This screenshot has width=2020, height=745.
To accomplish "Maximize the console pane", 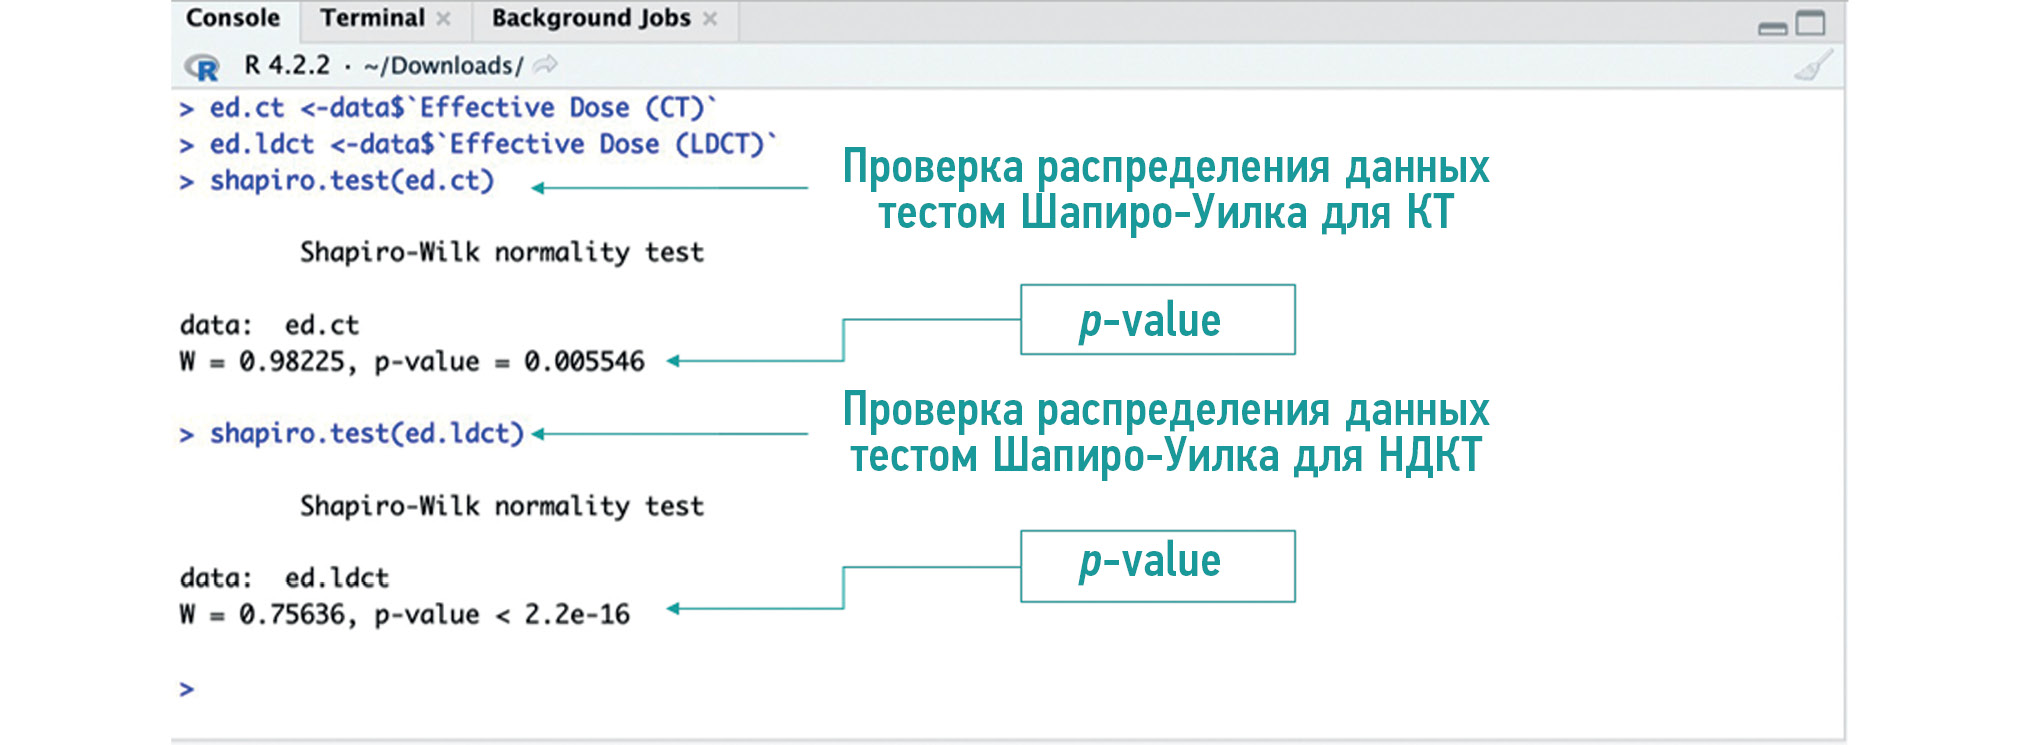I will [x=1811, y=23].
